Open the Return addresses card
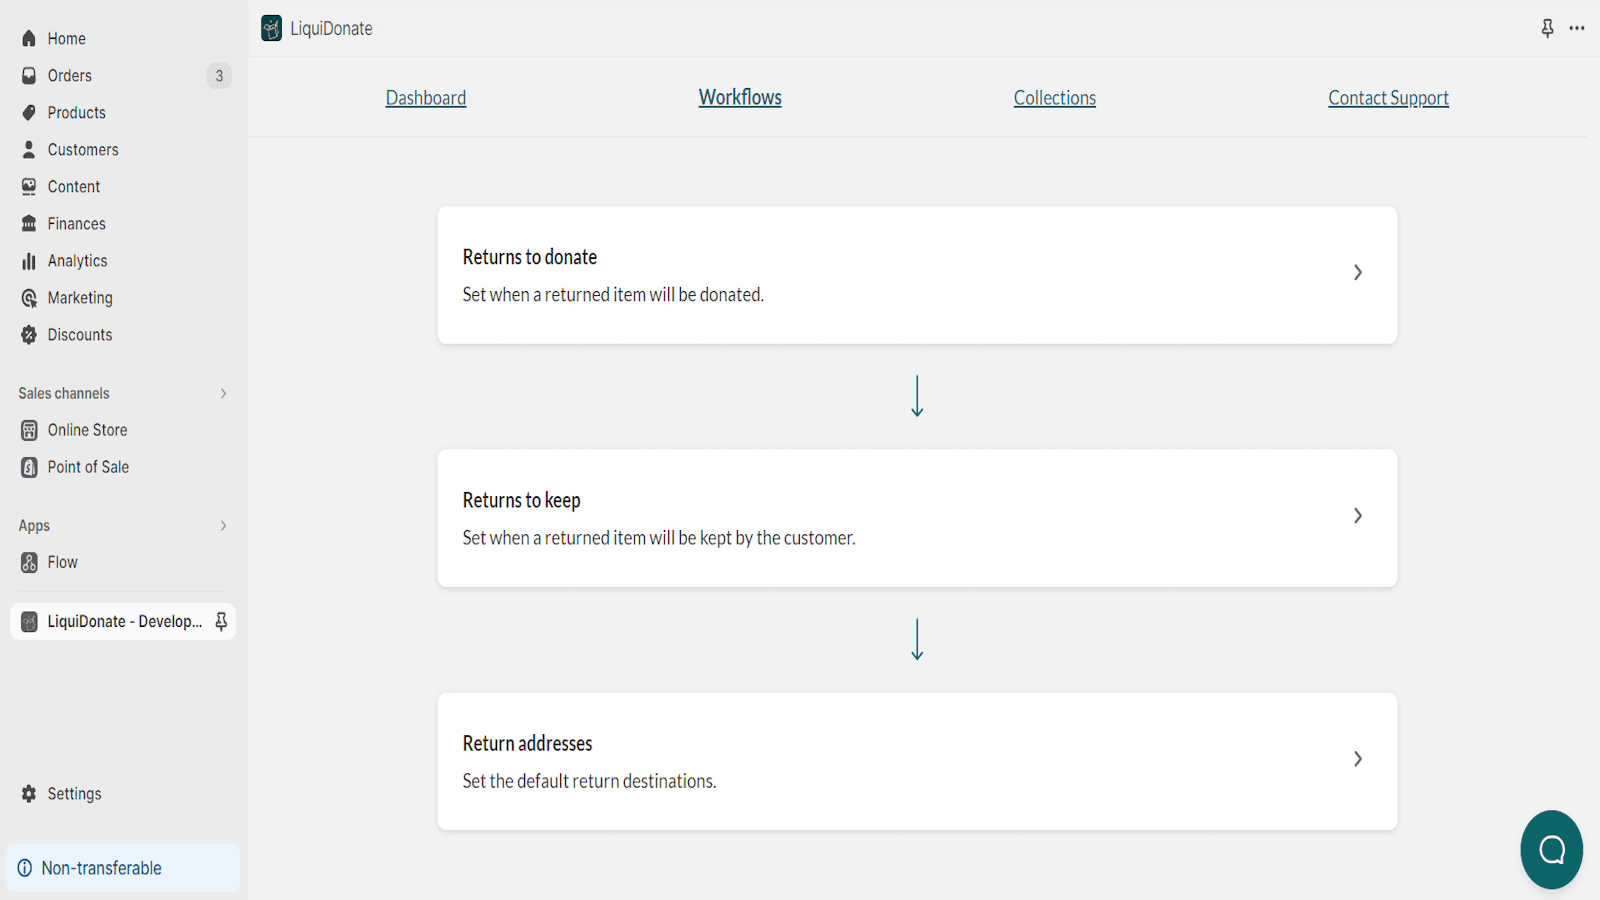The image size is (1600, 900). pyautogui.click(x=916, y=761)
